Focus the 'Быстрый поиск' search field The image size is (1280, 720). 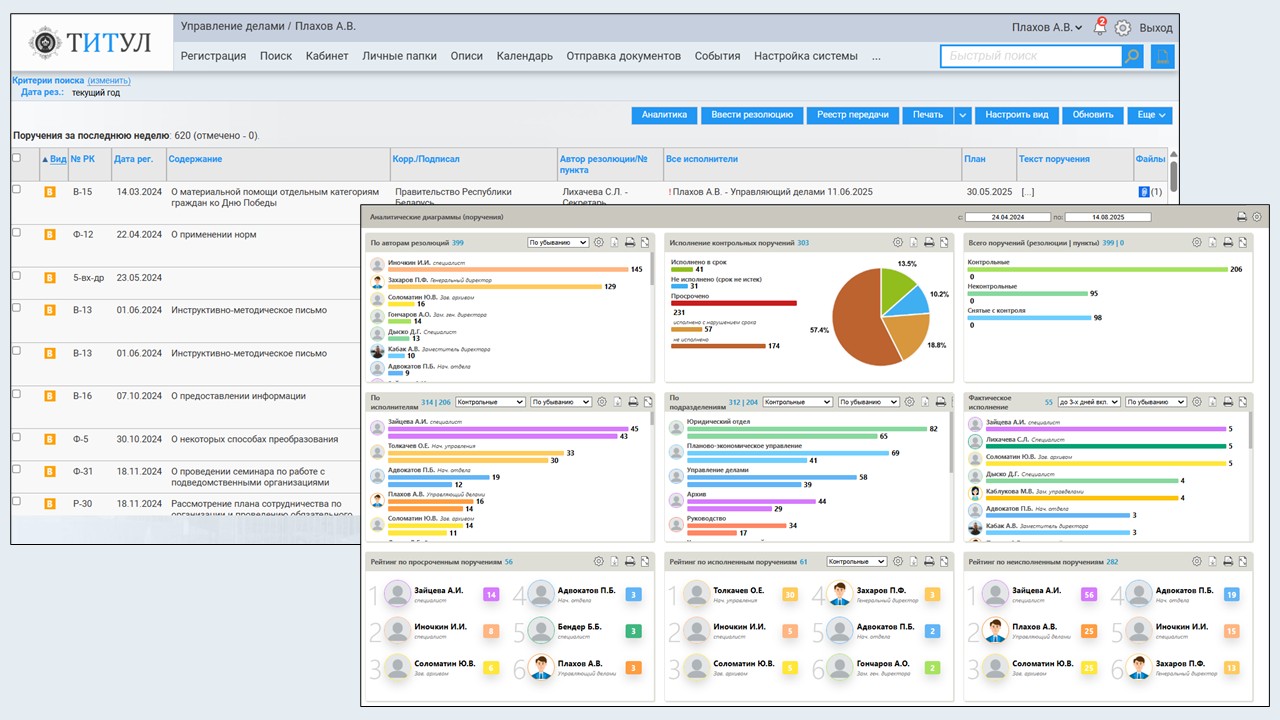click(1030, 57)
